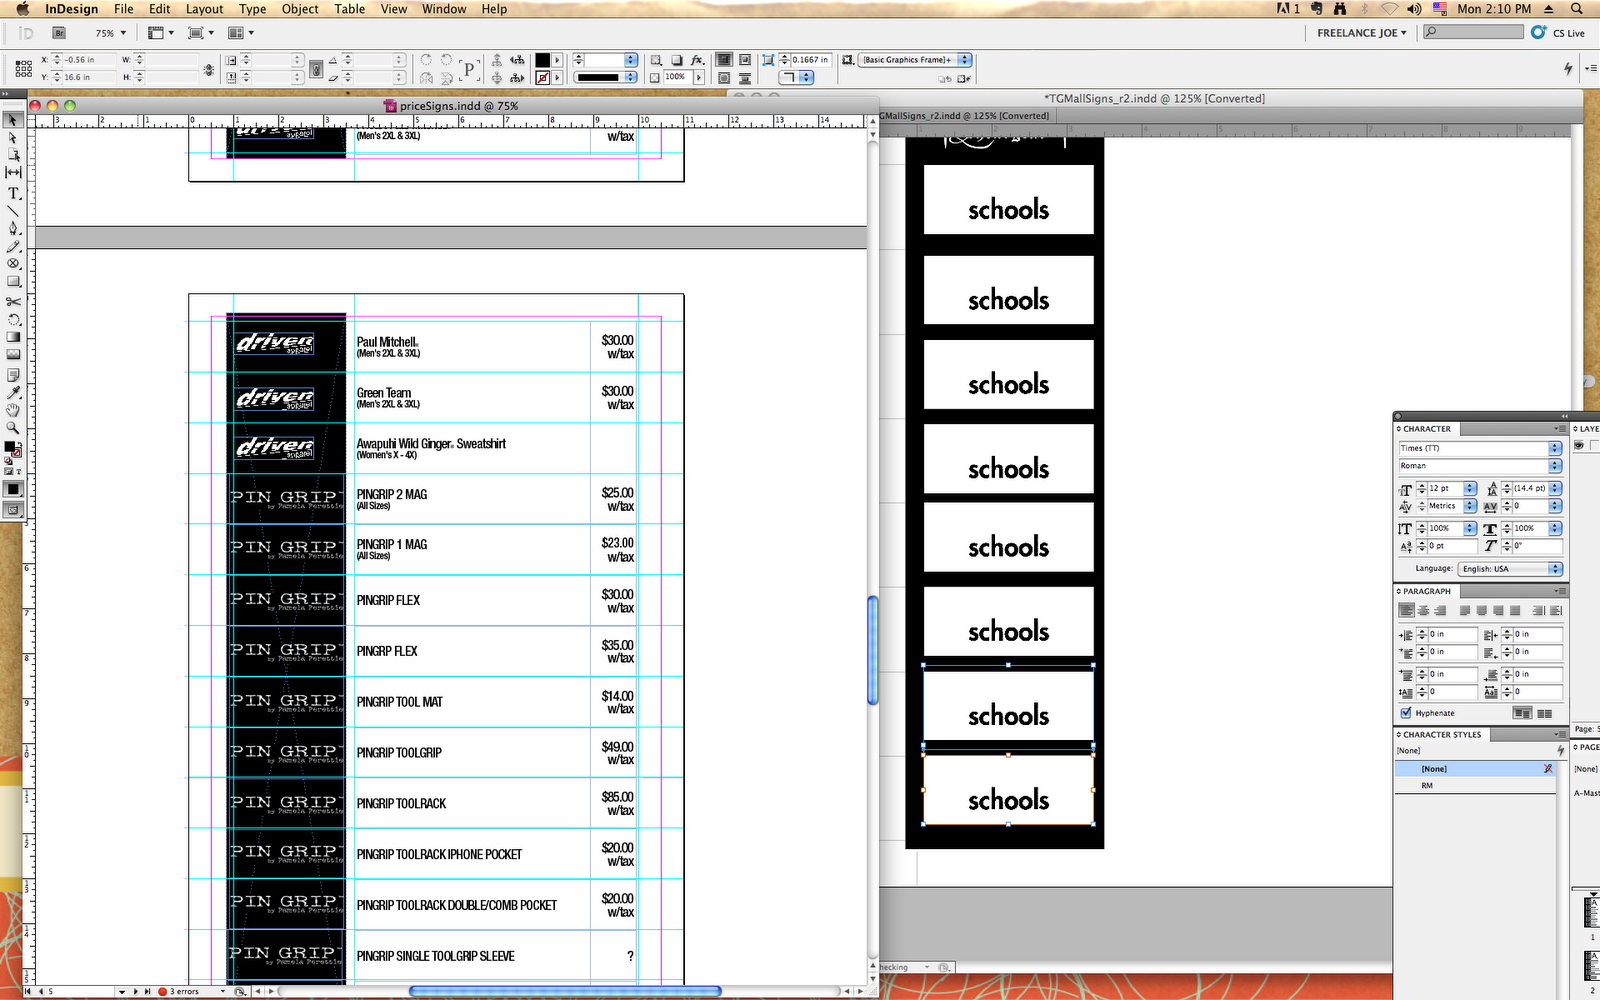Click the reference point locator grid
1600x1000 pixels.
tap(23, 68)
